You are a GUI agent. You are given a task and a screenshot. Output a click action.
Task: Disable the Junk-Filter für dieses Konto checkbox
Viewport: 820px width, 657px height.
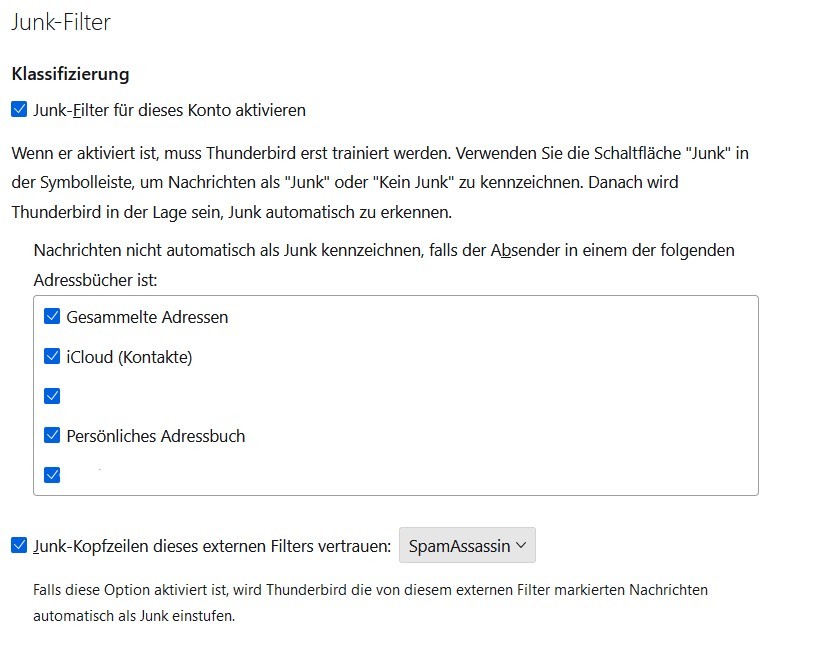pos(19,110)
